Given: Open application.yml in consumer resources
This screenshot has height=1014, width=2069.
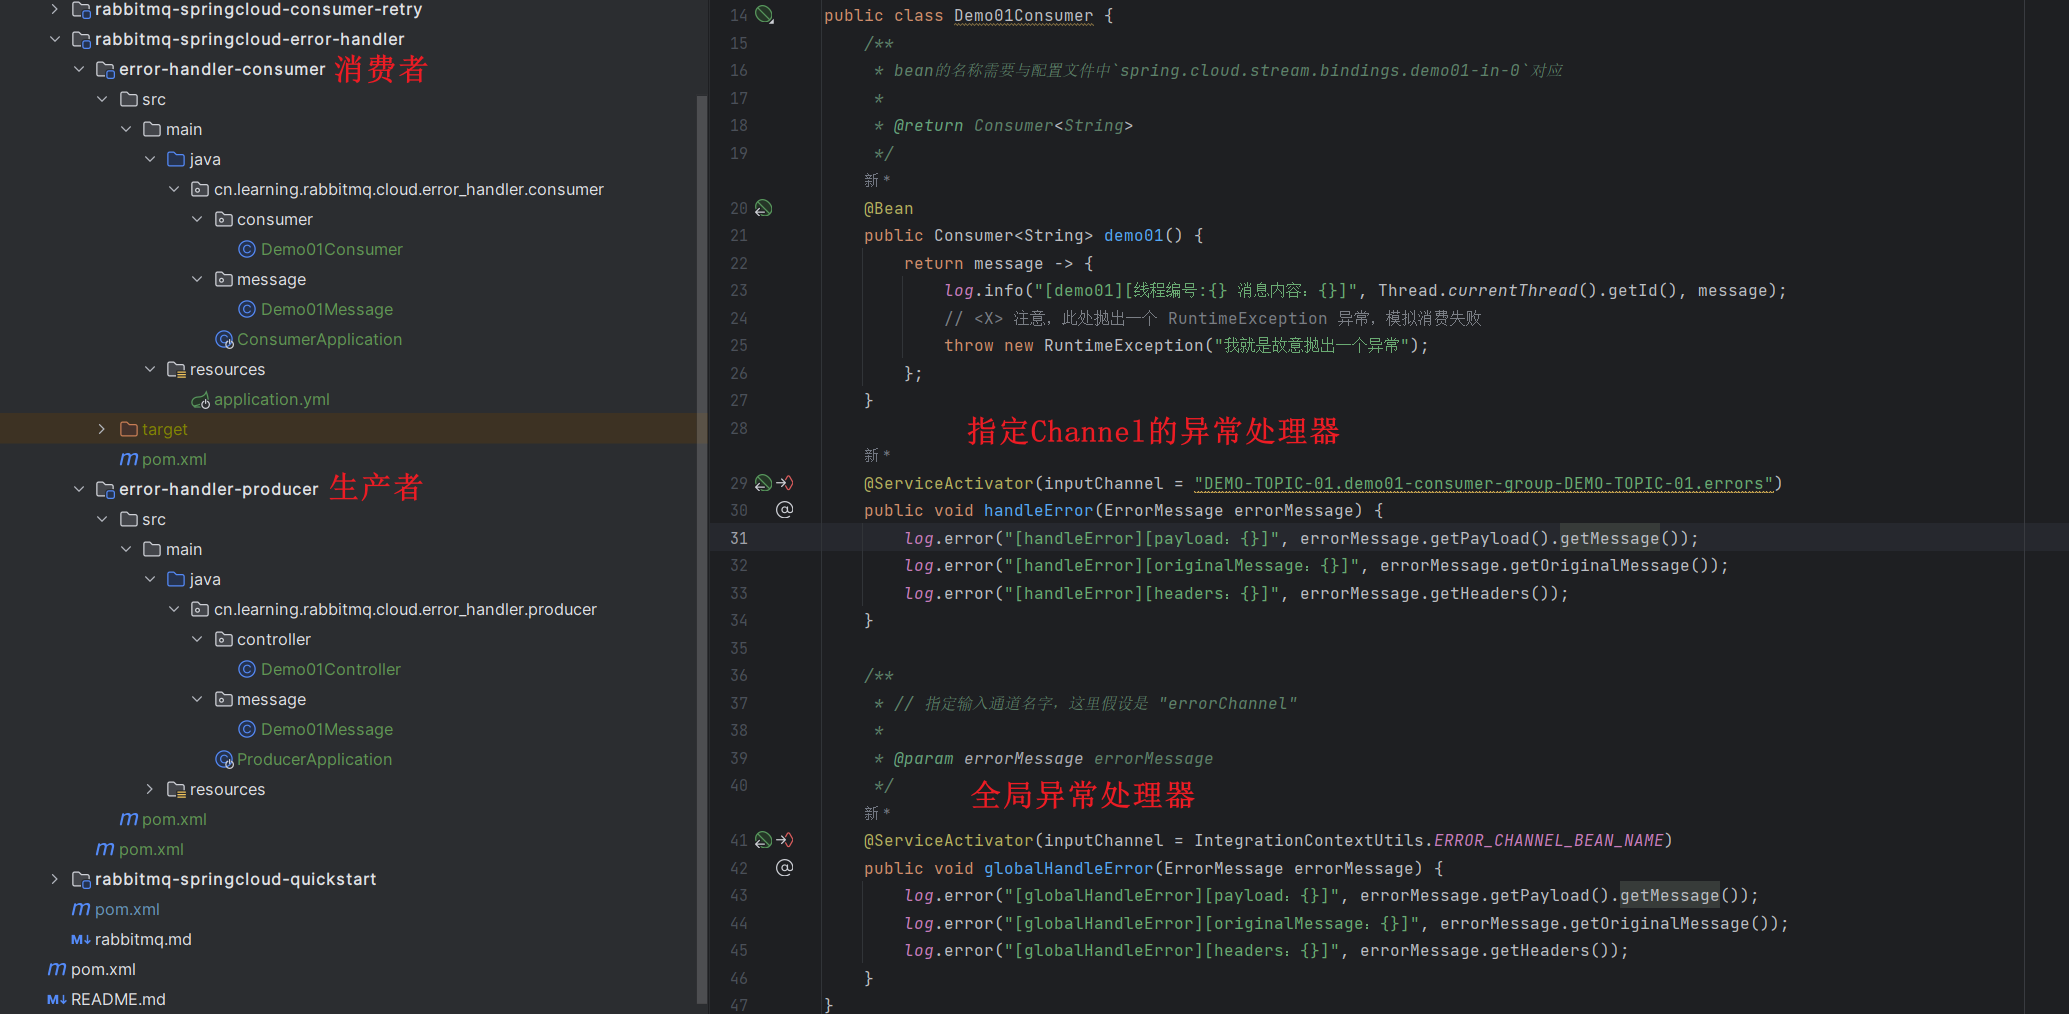Looking at the screenshot, I should pos(271,399).
